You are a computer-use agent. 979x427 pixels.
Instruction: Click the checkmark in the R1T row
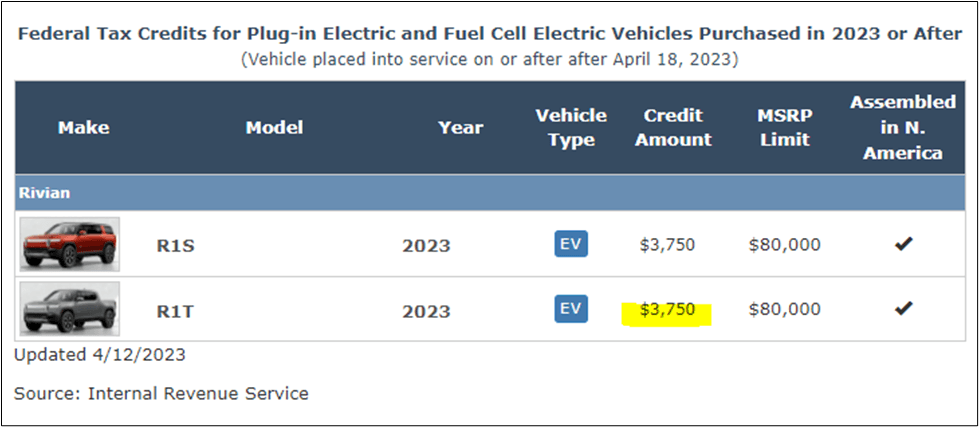903,309
